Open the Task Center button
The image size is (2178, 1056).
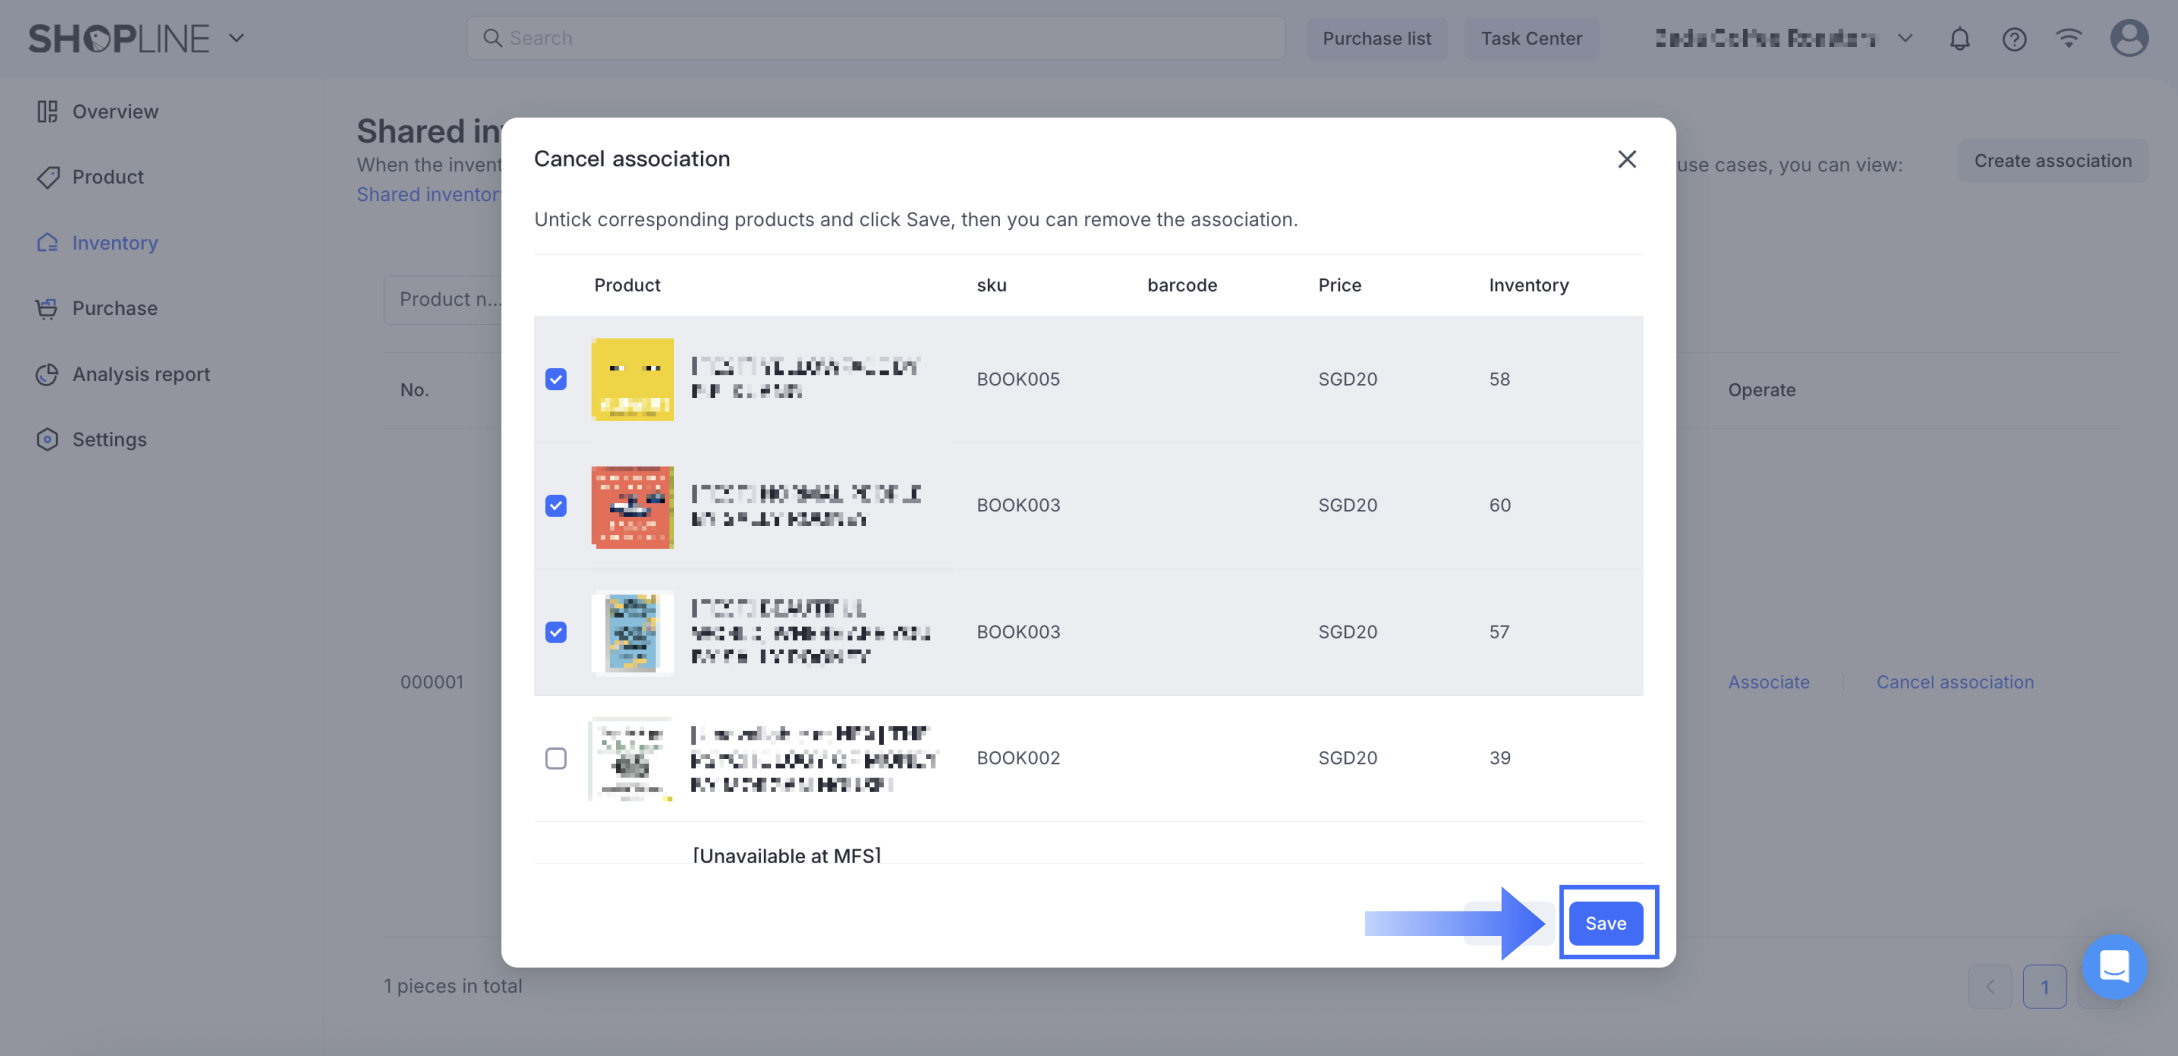pos(1531,38)
